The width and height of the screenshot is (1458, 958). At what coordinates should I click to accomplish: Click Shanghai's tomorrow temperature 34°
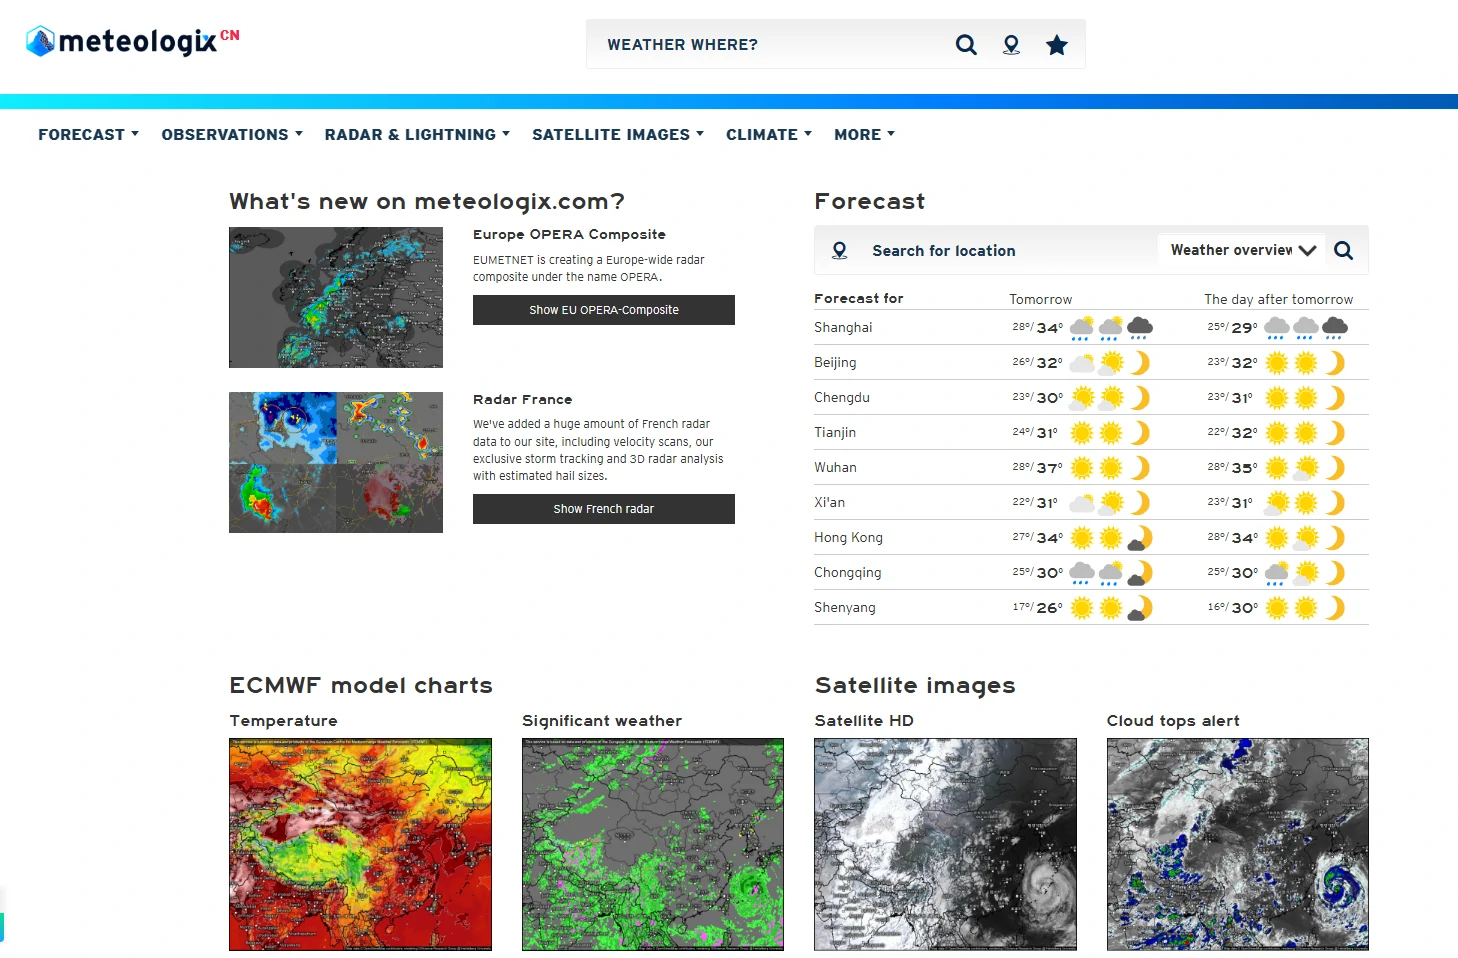[1050, 327]
